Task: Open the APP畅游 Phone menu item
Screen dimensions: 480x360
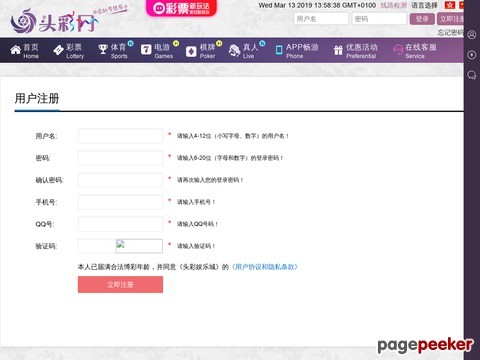Action: 297,51
